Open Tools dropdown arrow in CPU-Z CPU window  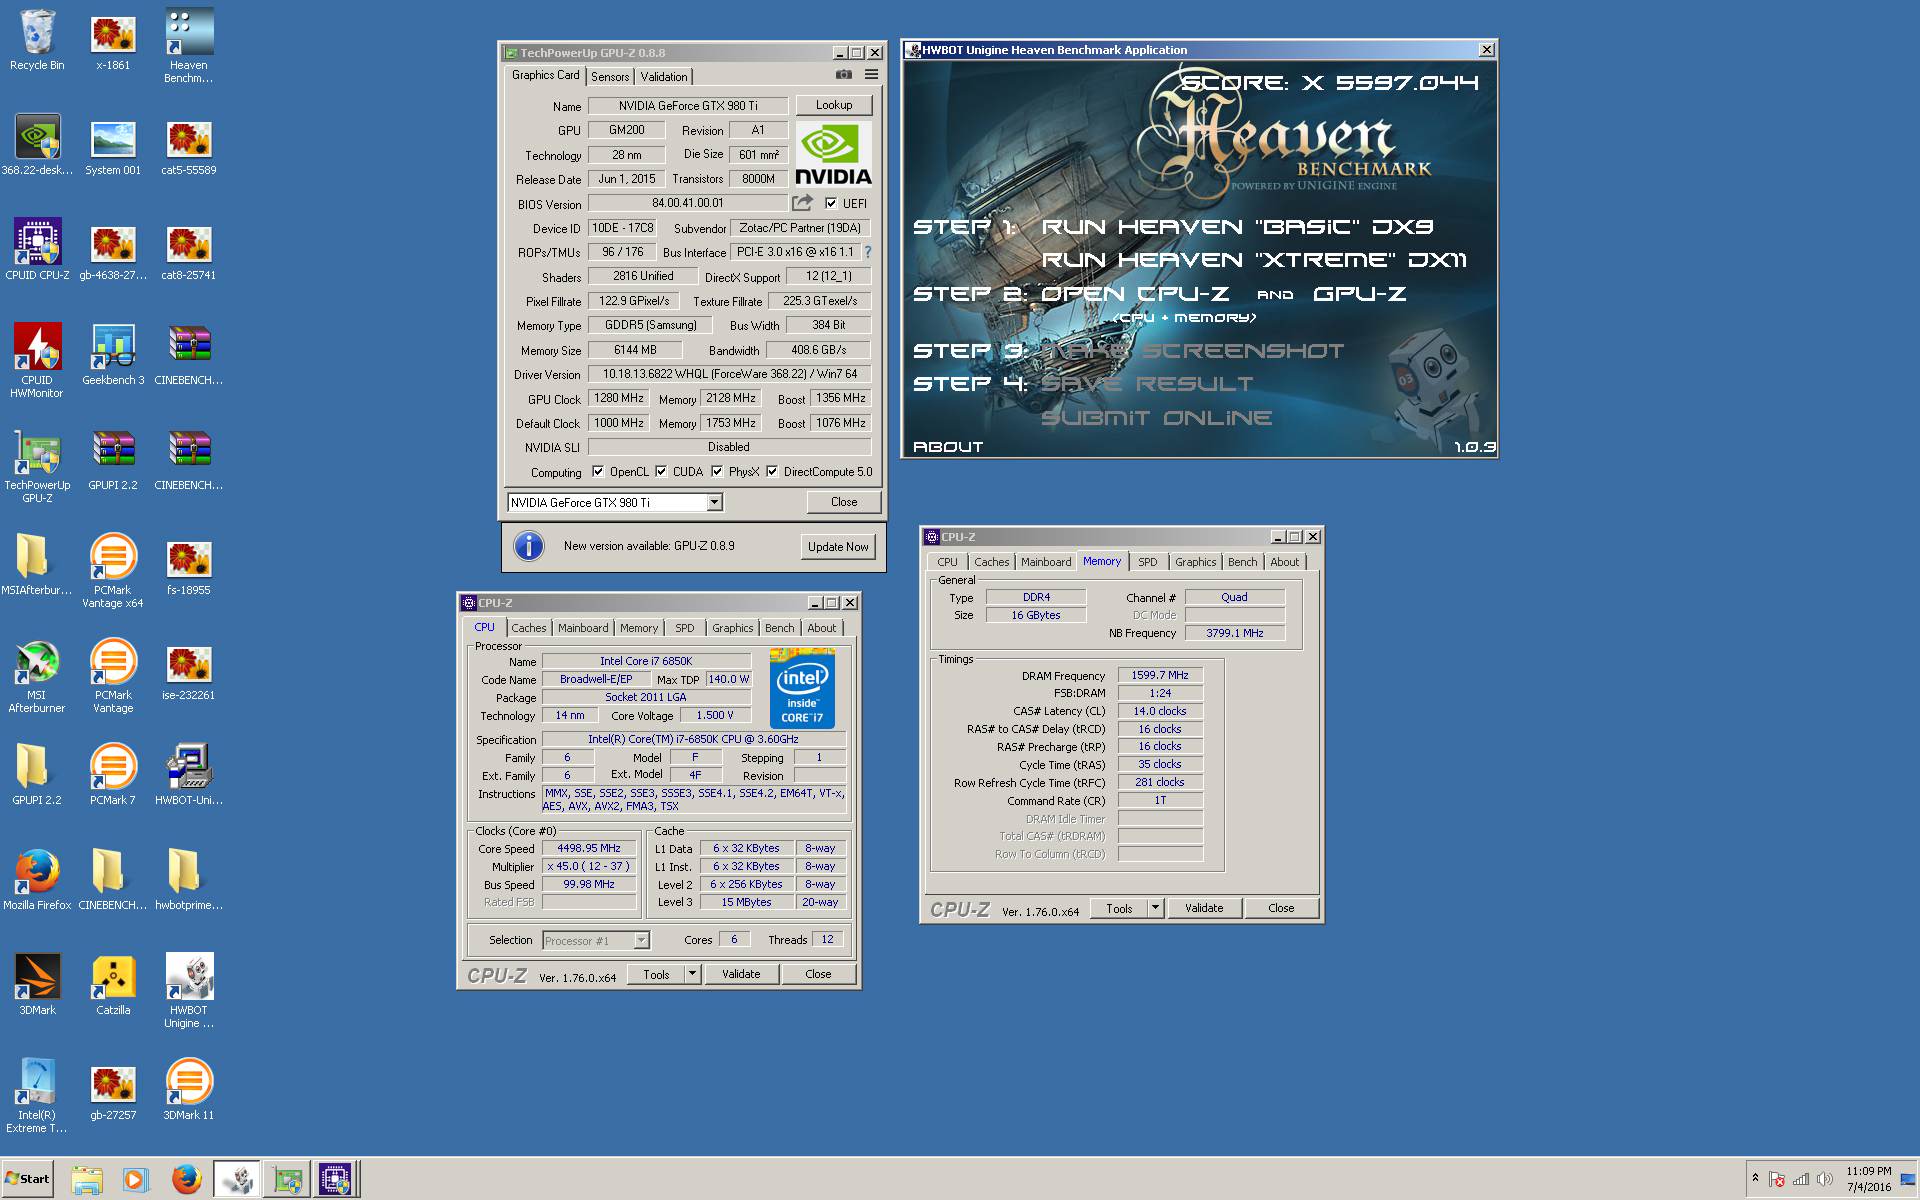coord(692,974)
